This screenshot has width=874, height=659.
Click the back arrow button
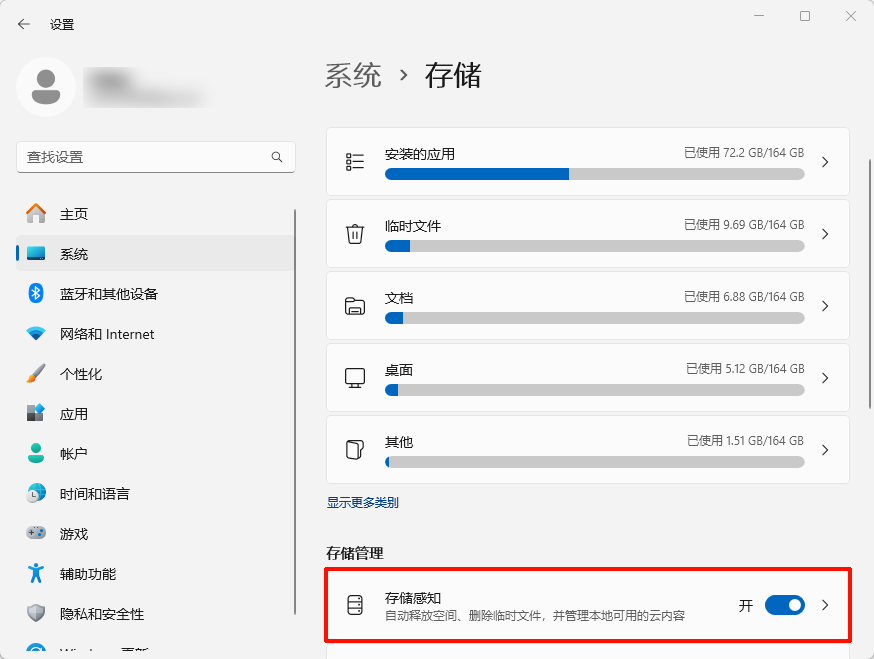tap(23, 23)
